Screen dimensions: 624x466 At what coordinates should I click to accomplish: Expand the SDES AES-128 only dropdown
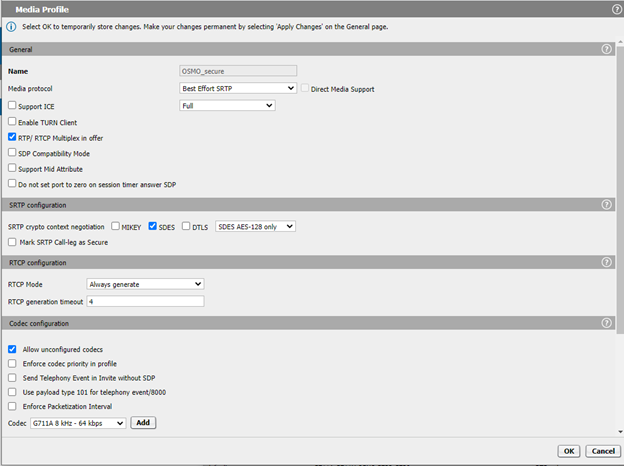pyautogui.click(x=255, y=226)
